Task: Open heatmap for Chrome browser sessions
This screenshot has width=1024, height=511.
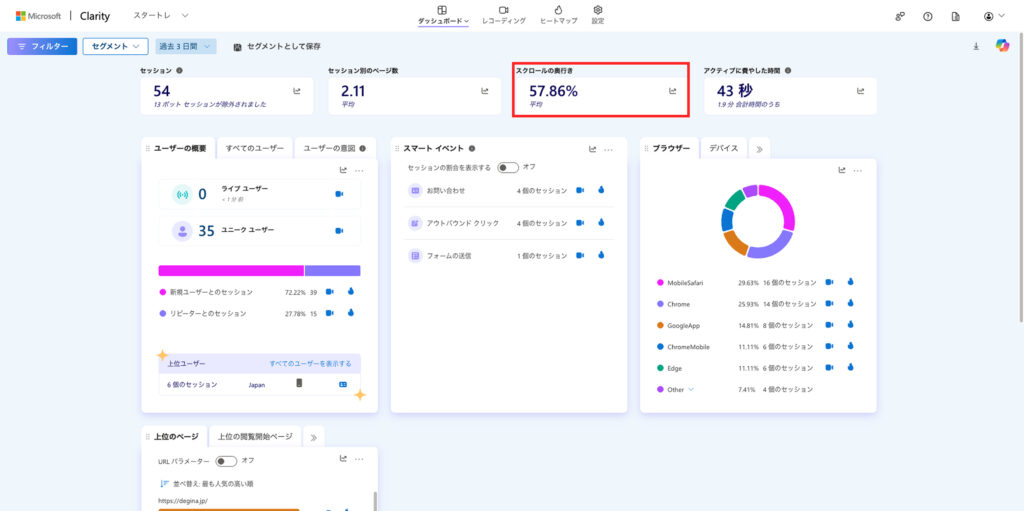Action: (851, 304)
